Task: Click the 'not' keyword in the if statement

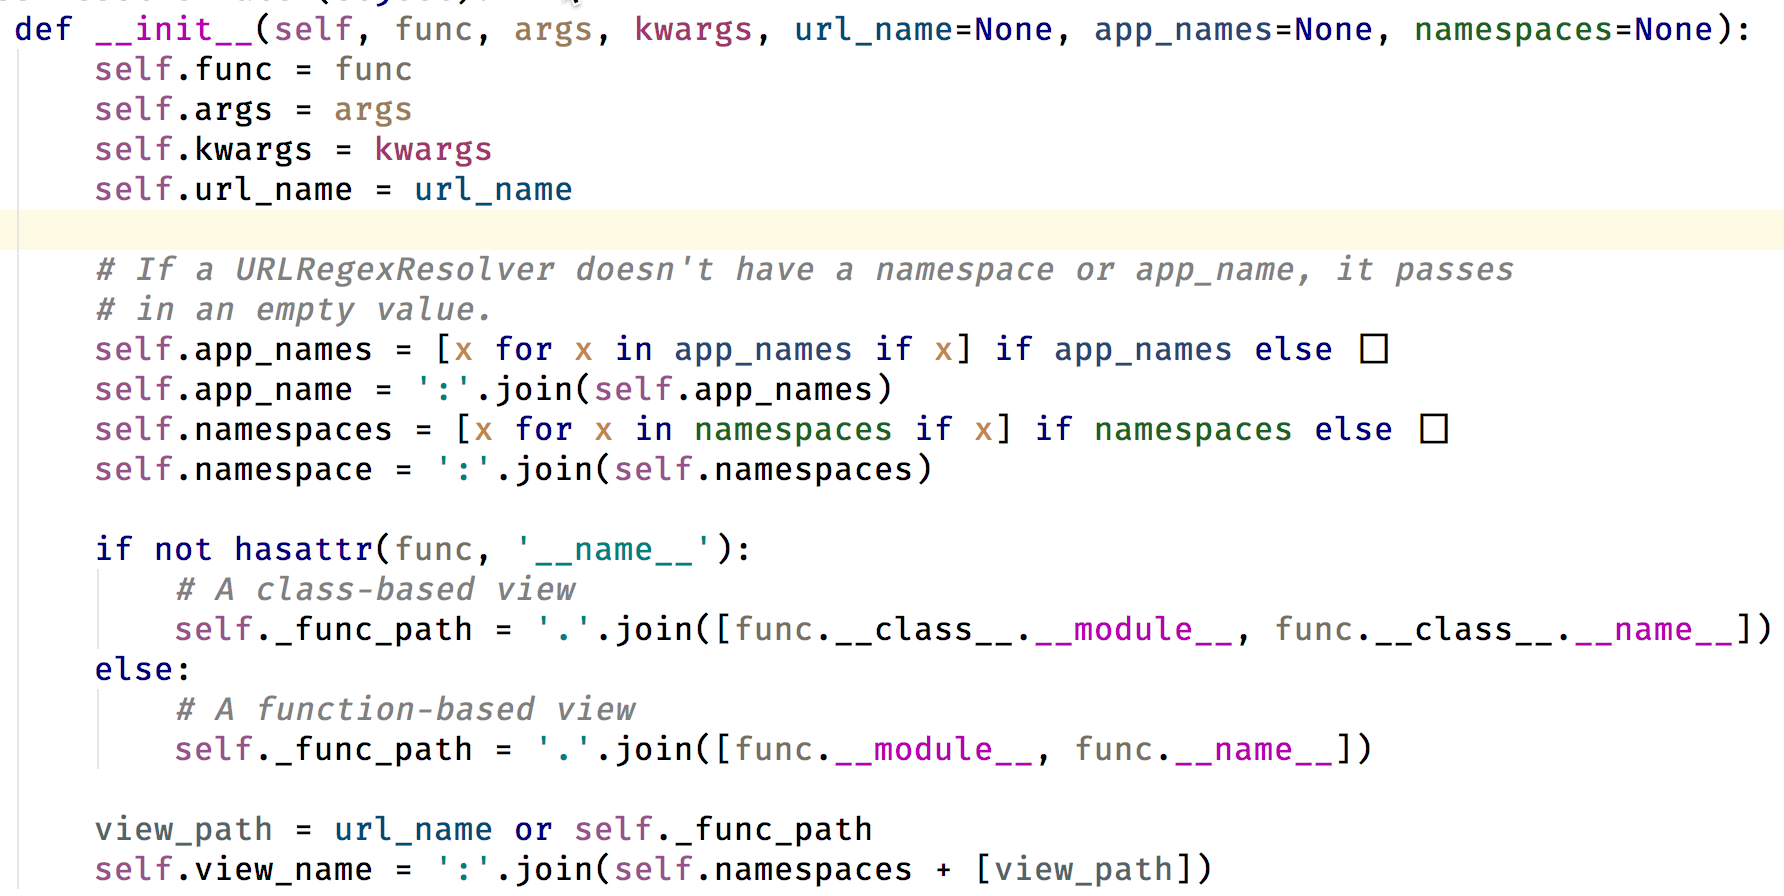Action: pos(183,549)
